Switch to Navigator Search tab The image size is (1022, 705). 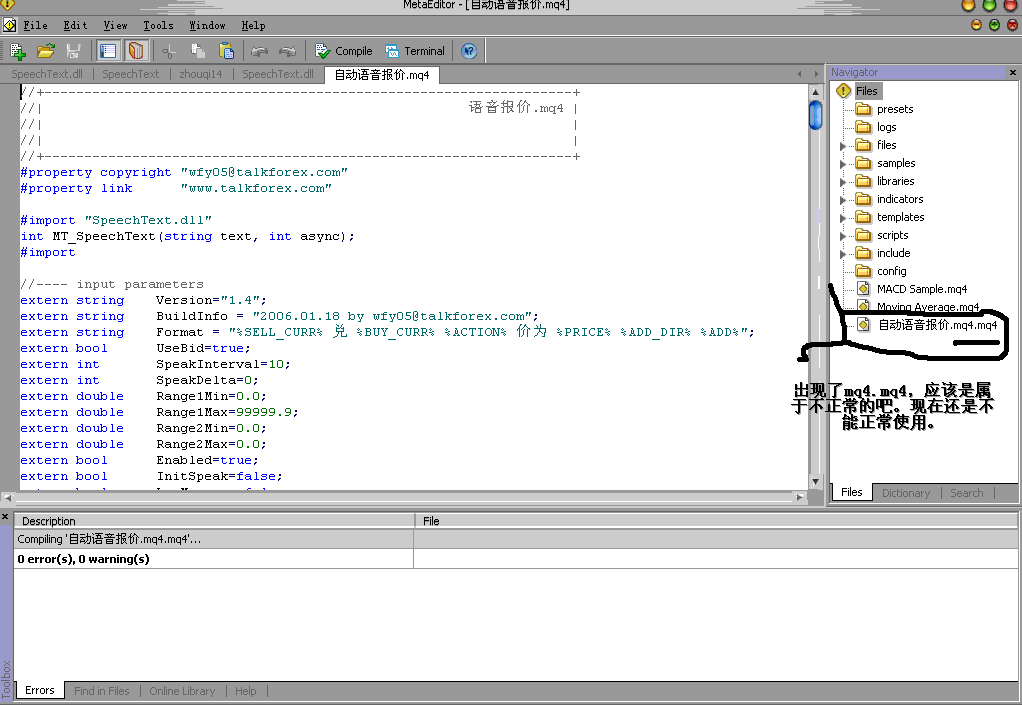click(x=967, y=493)
